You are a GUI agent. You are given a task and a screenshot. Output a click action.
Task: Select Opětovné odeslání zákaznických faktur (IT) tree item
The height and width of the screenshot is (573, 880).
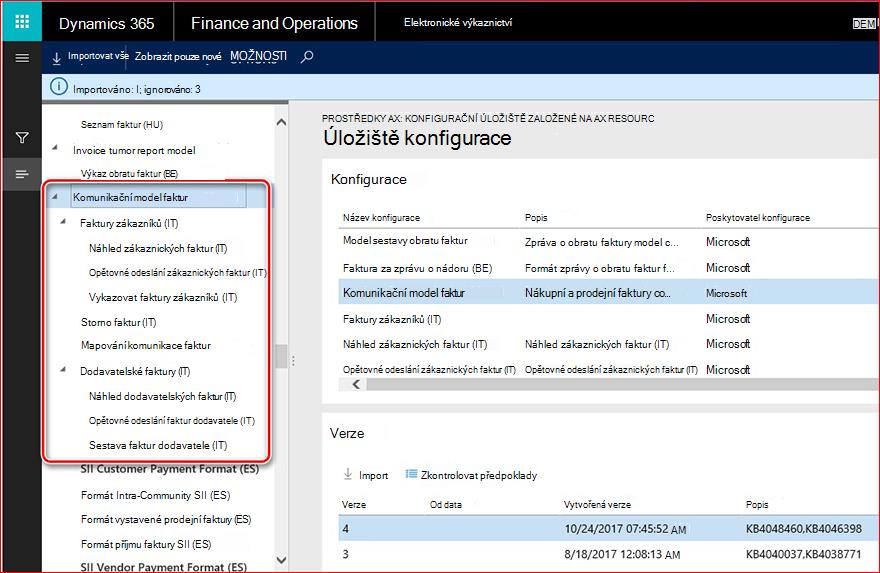177,273
